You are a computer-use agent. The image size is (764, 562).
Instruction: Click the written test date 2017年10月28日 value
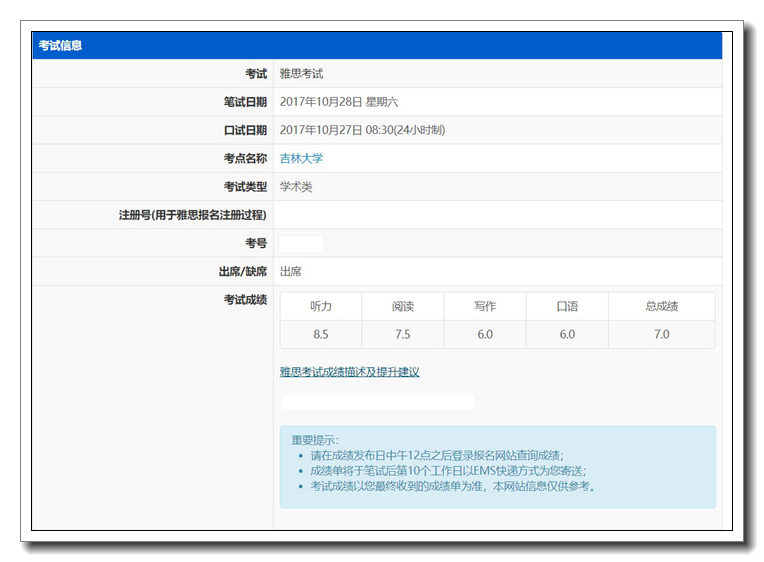tap(339, 102)
